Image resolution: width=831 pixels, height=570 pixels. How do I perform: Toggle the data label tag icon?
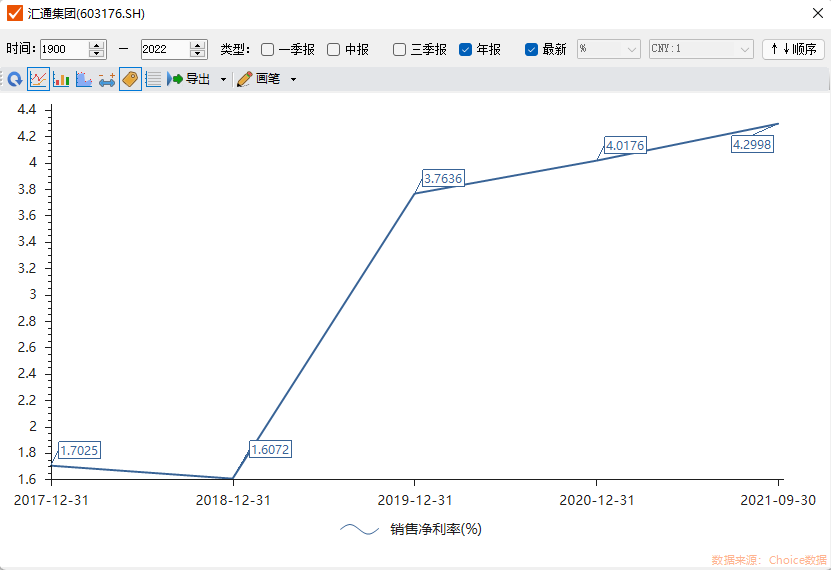(x=130, y=79)
